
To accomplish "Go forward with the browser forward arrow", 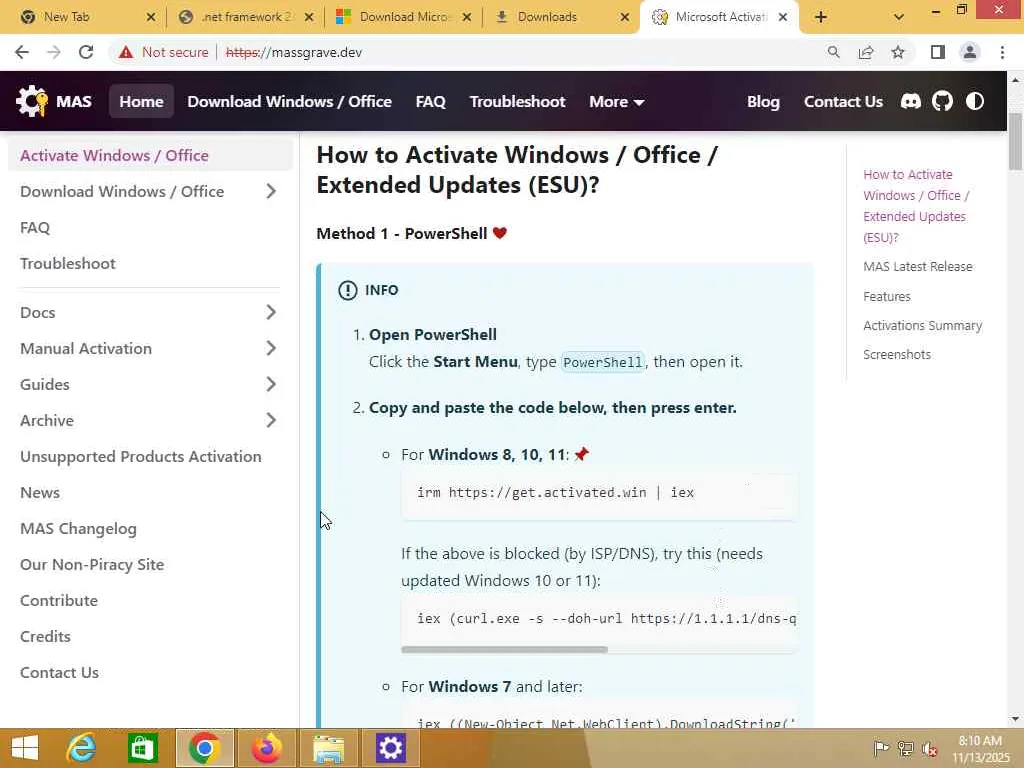I will (54, 52).
